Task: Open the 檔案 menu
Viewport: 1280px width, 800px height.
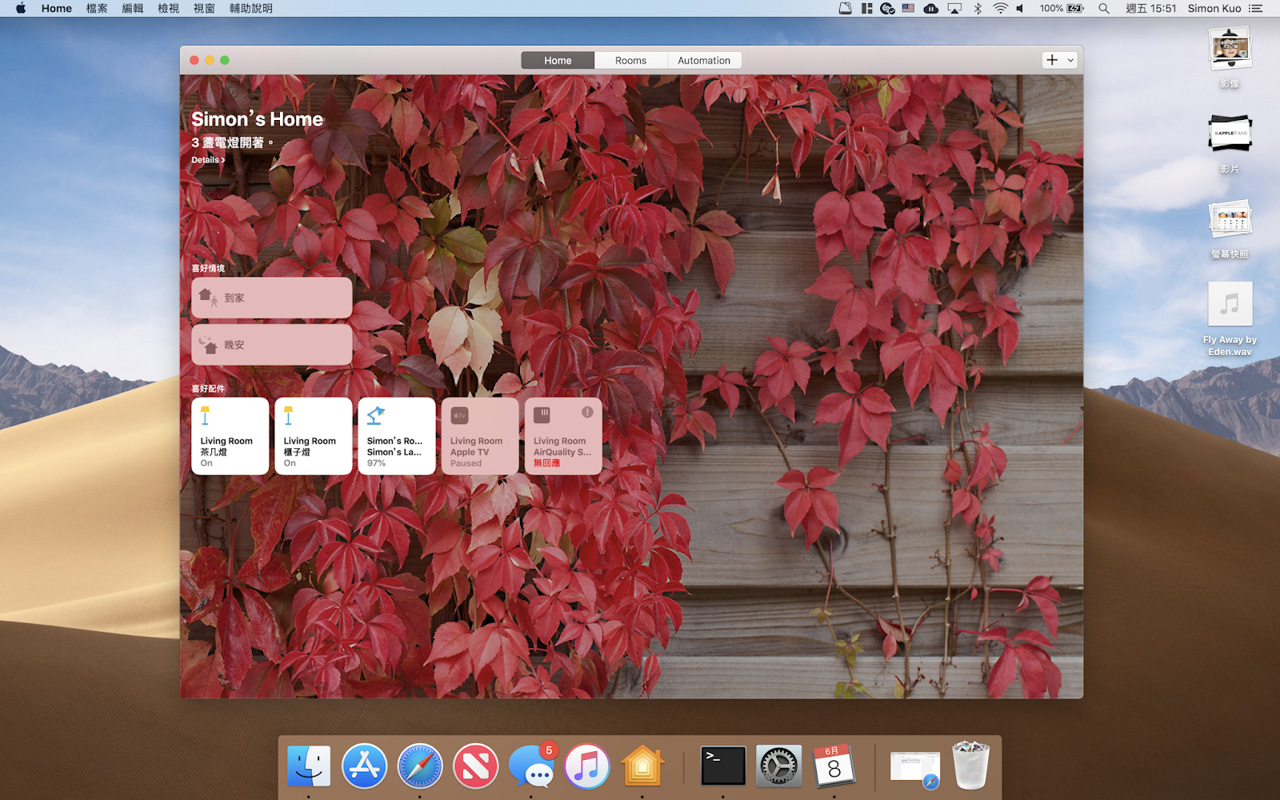Action: [97, 8]
